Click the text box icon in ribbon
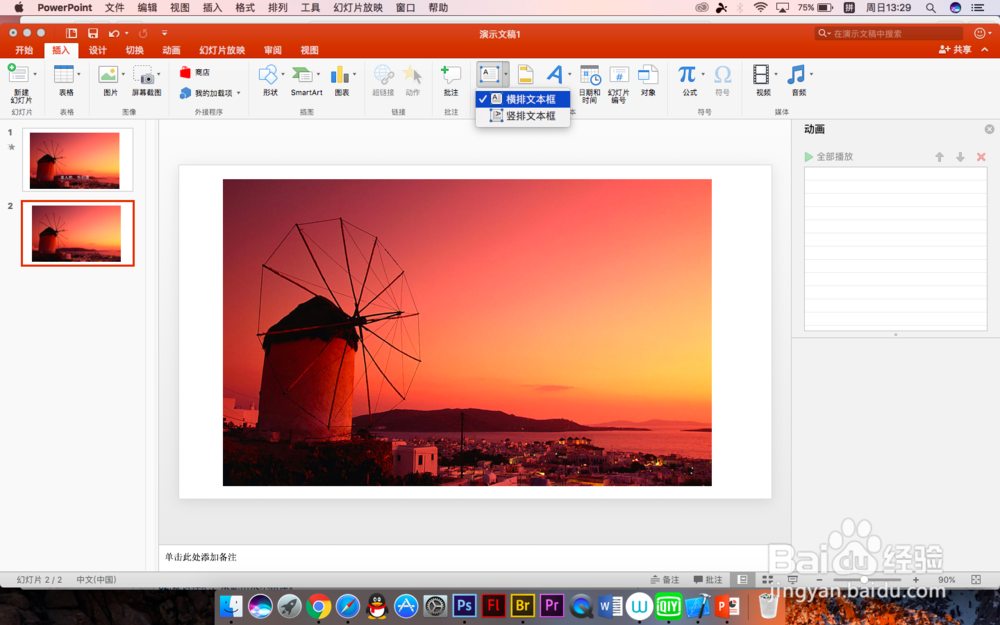 click(489, 75)
